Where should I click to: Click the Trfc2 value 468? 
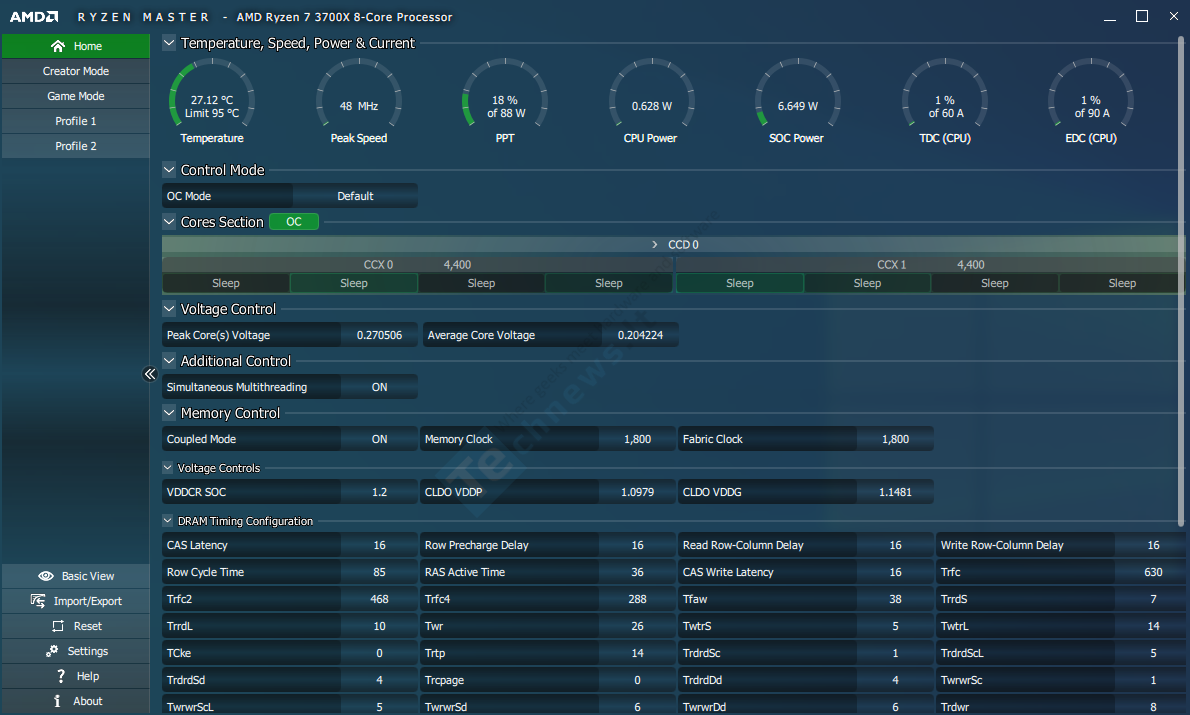point(379,600)
